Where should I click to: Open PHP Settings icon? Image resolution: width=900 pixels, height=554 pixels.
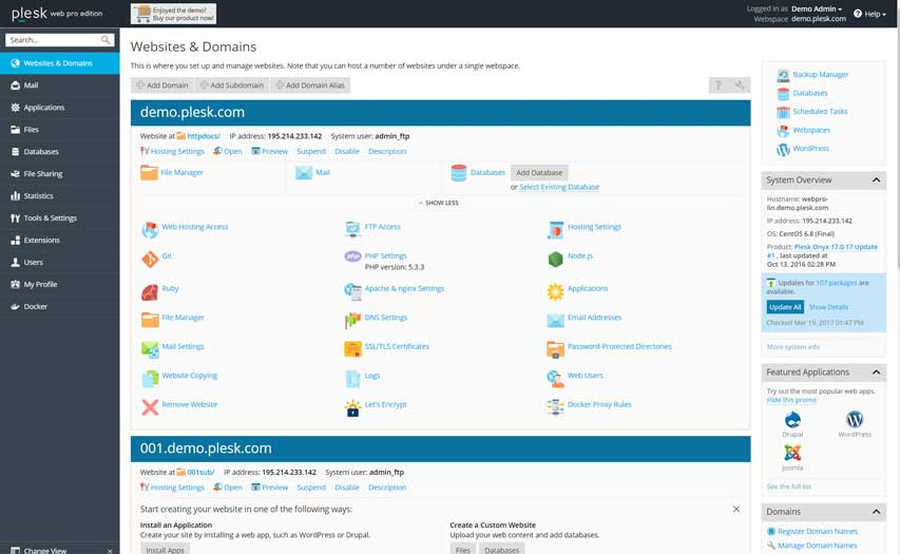click(x=352, y=257)
